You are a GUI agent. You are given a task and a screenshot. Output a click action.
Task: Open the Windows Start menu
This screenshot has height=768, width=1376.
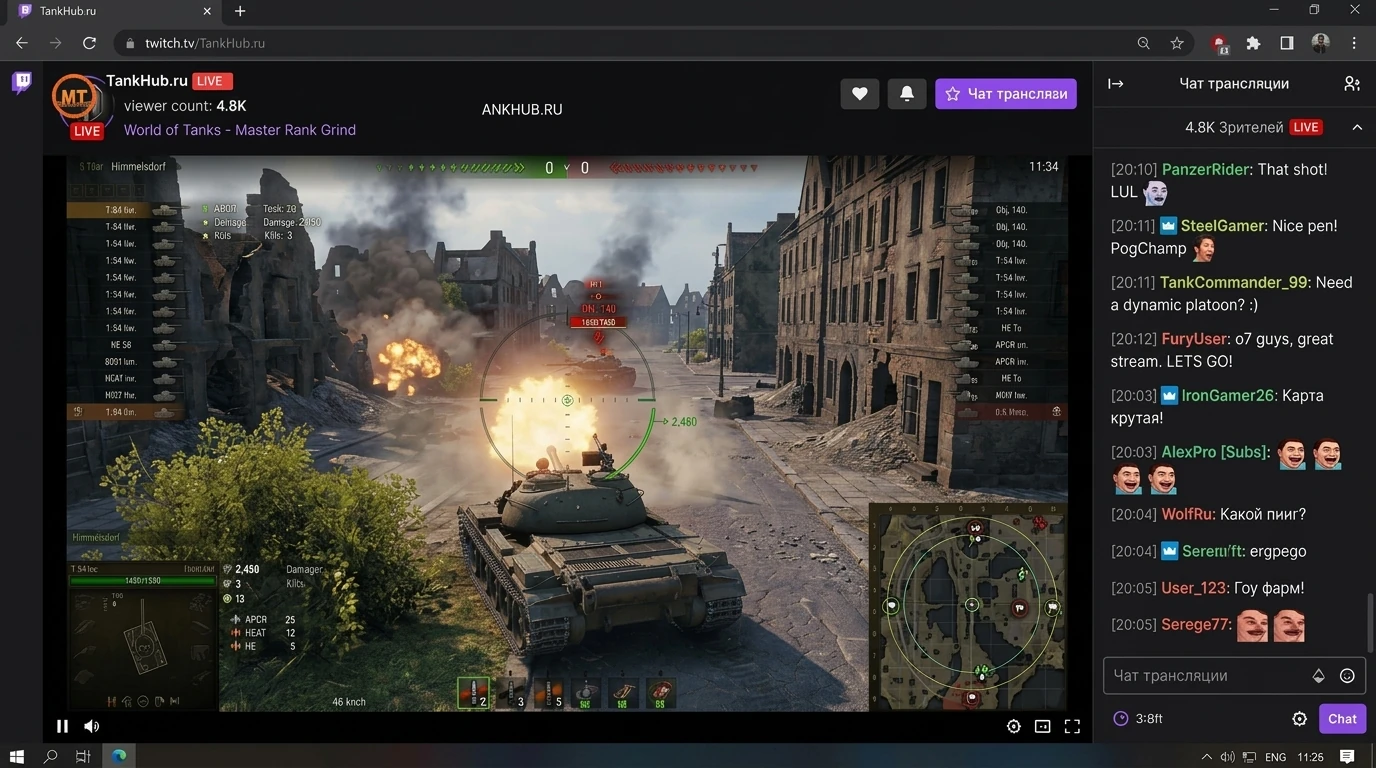tap(17, 757)
